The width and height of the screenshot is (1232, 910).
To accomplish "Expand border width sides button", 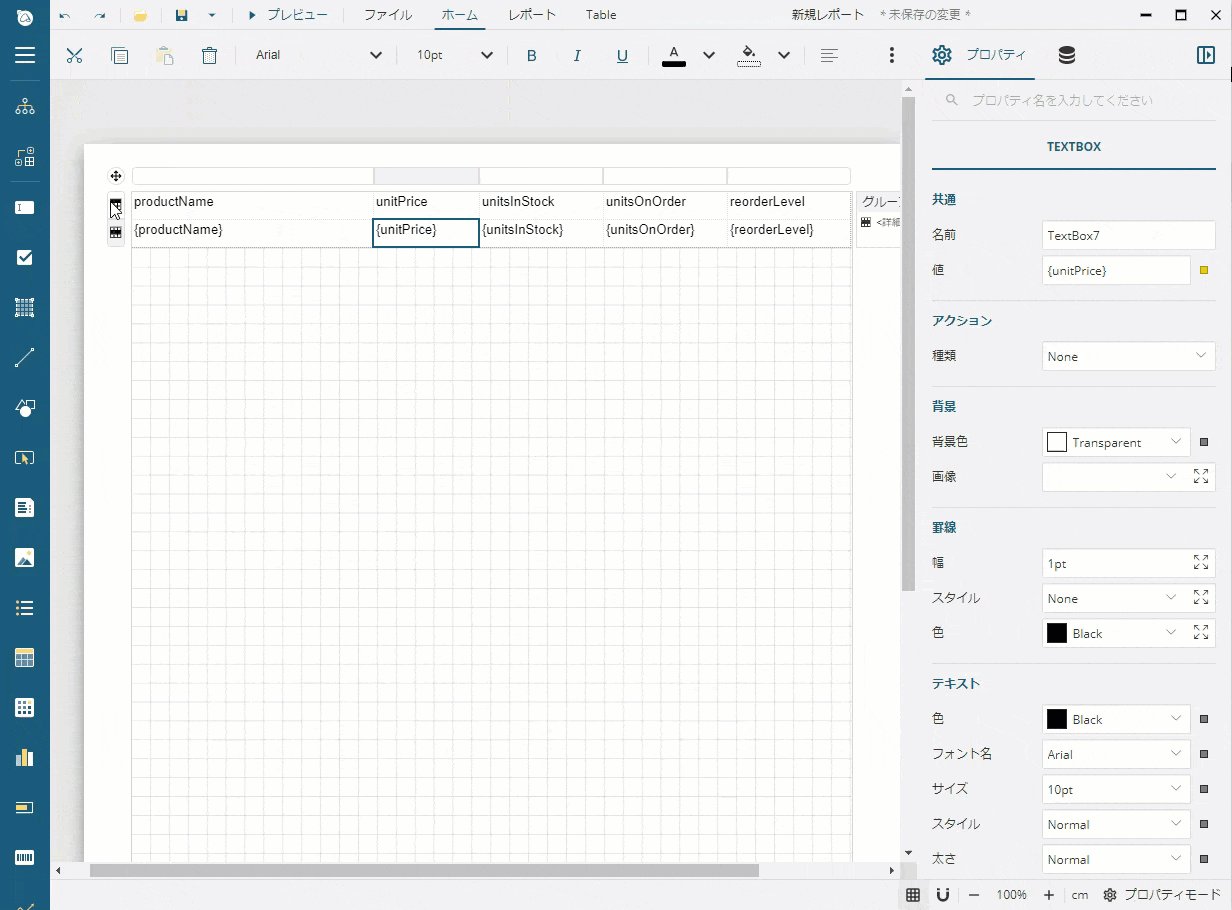I will click(x=1201, y=563).
